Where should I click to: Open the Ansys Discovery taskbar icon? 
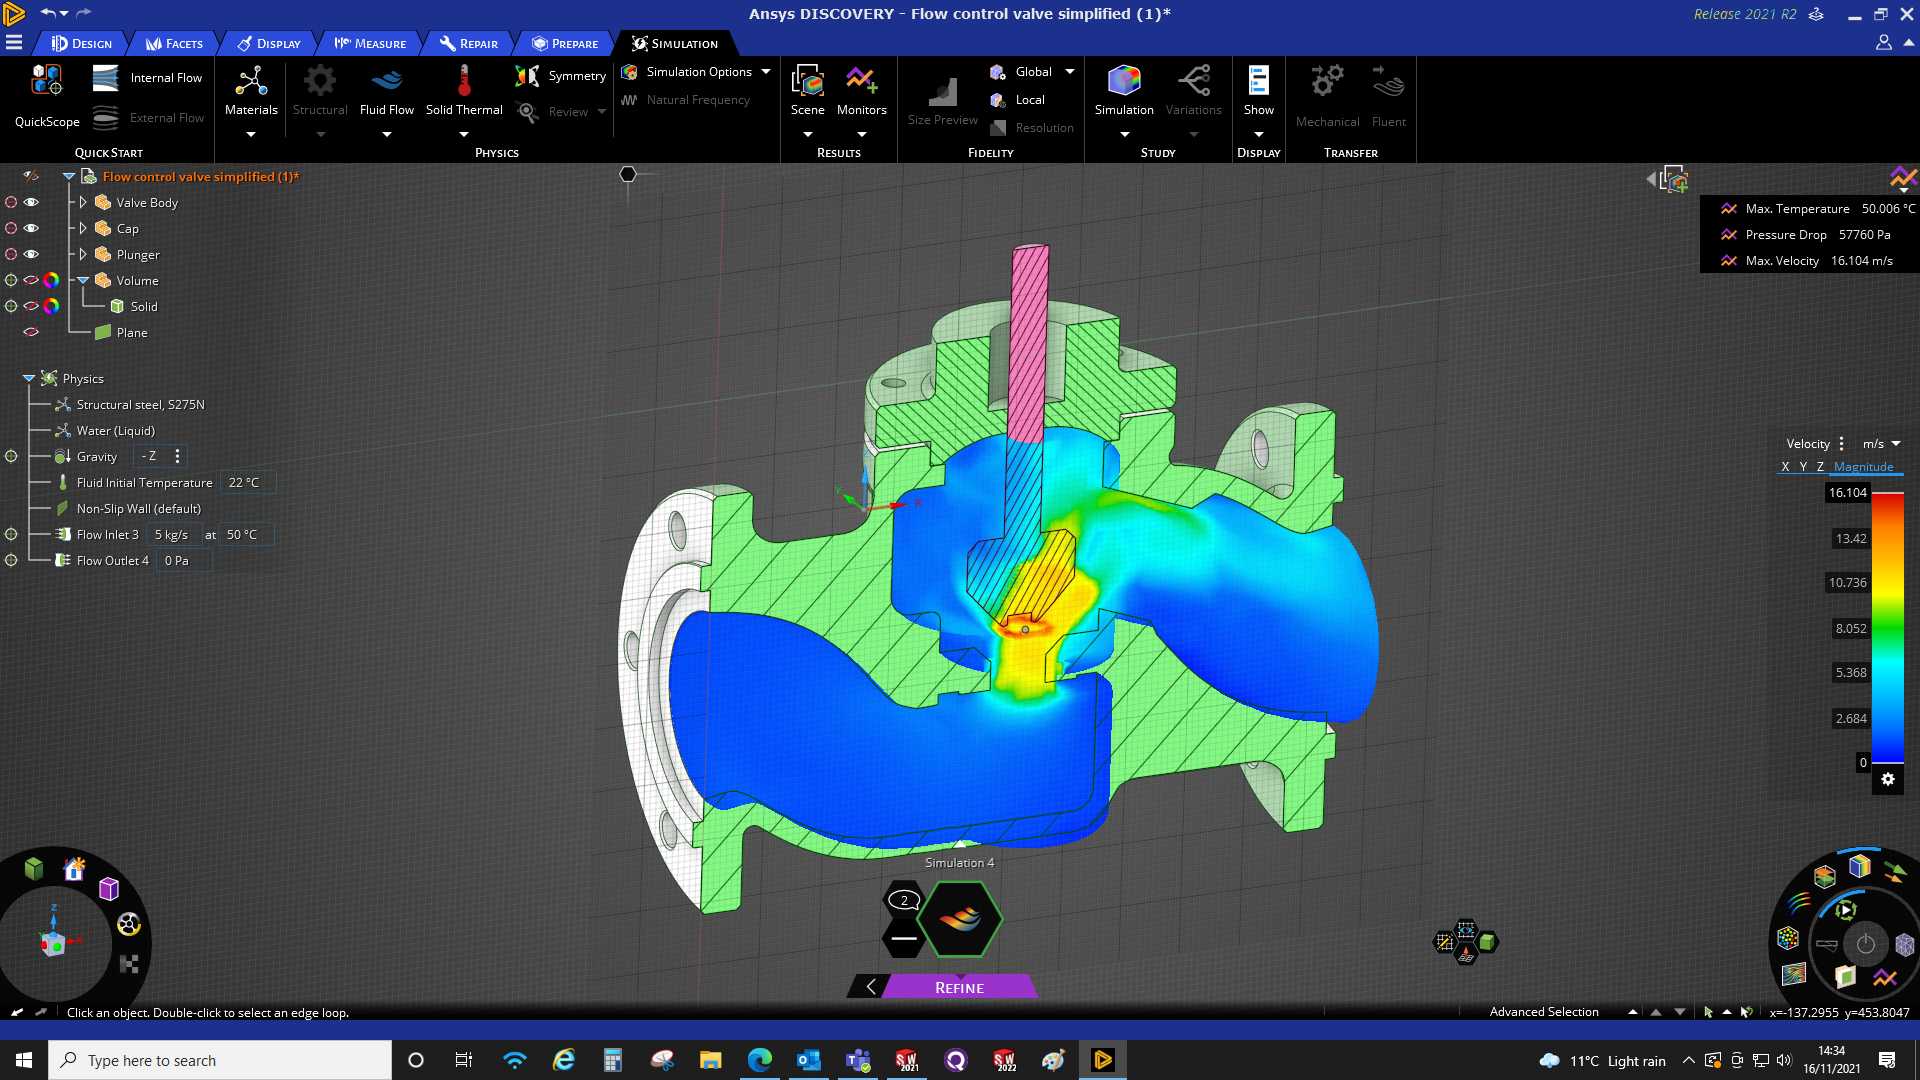point(1103,1060)
